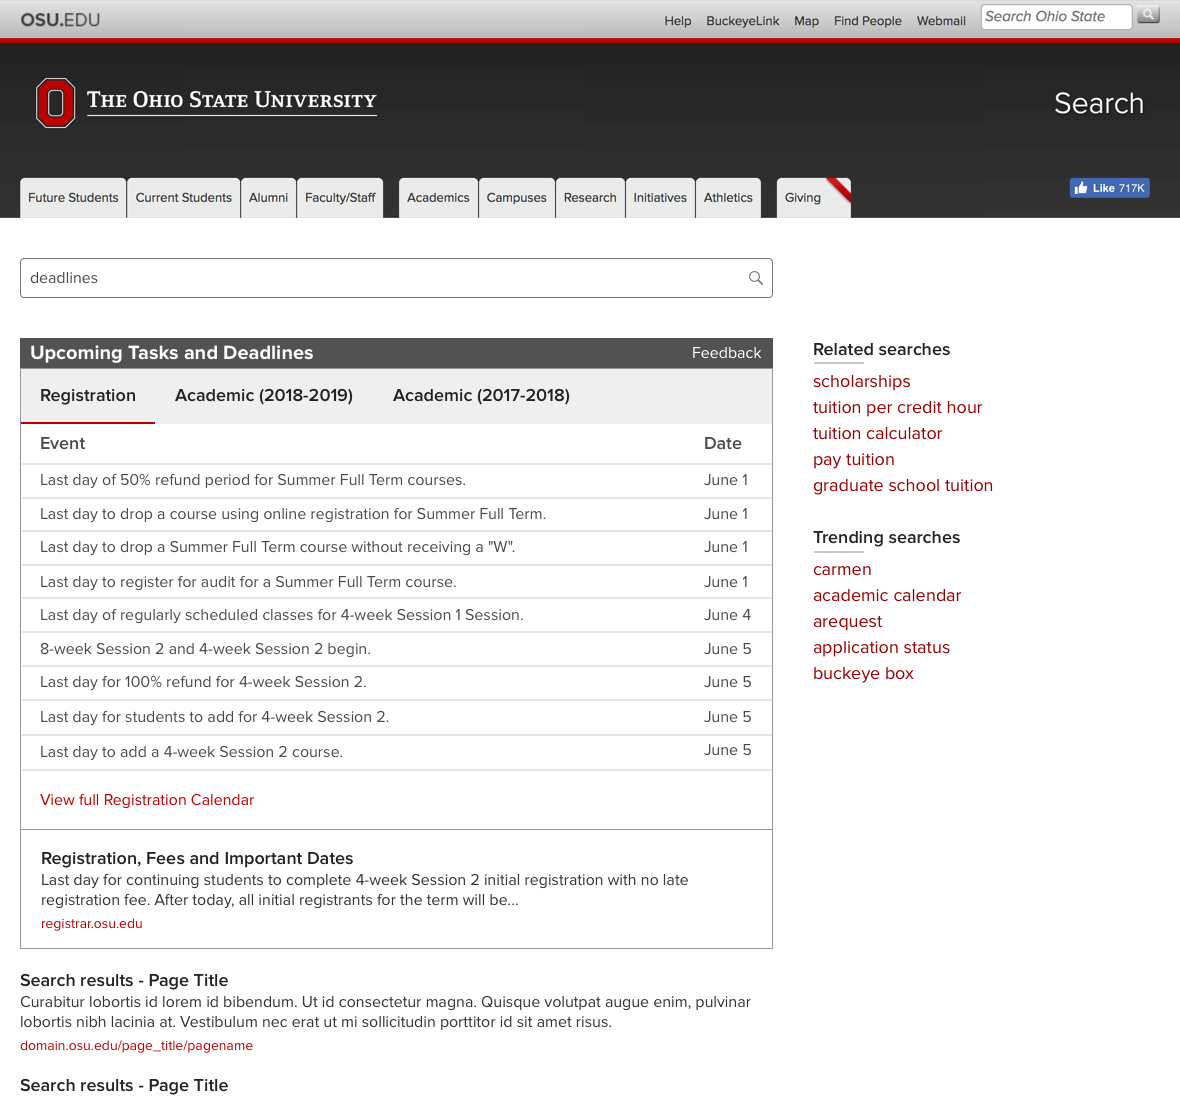Open the registrar.osu.edu link
The image size is (1180, 1100).
(x=92, y=924)
